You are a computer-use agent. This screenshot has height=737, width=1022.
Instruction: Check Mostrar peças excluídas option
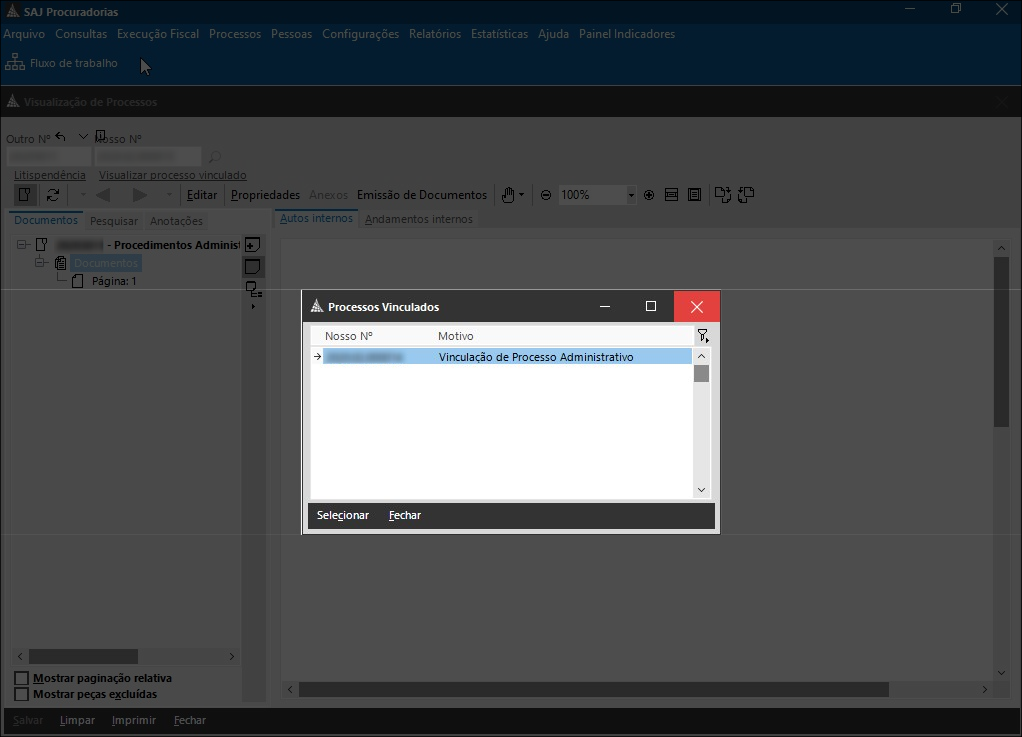[21, 694]
